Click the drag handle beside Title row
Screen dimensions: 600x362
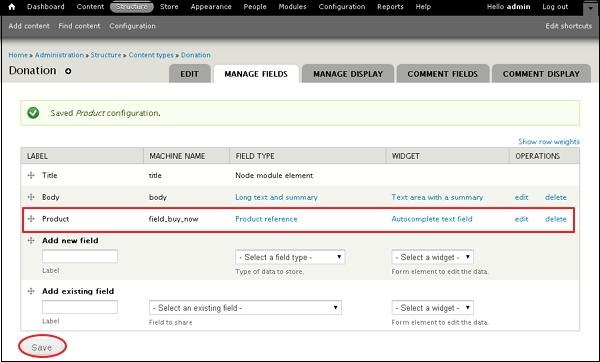(x=31, y=175)
